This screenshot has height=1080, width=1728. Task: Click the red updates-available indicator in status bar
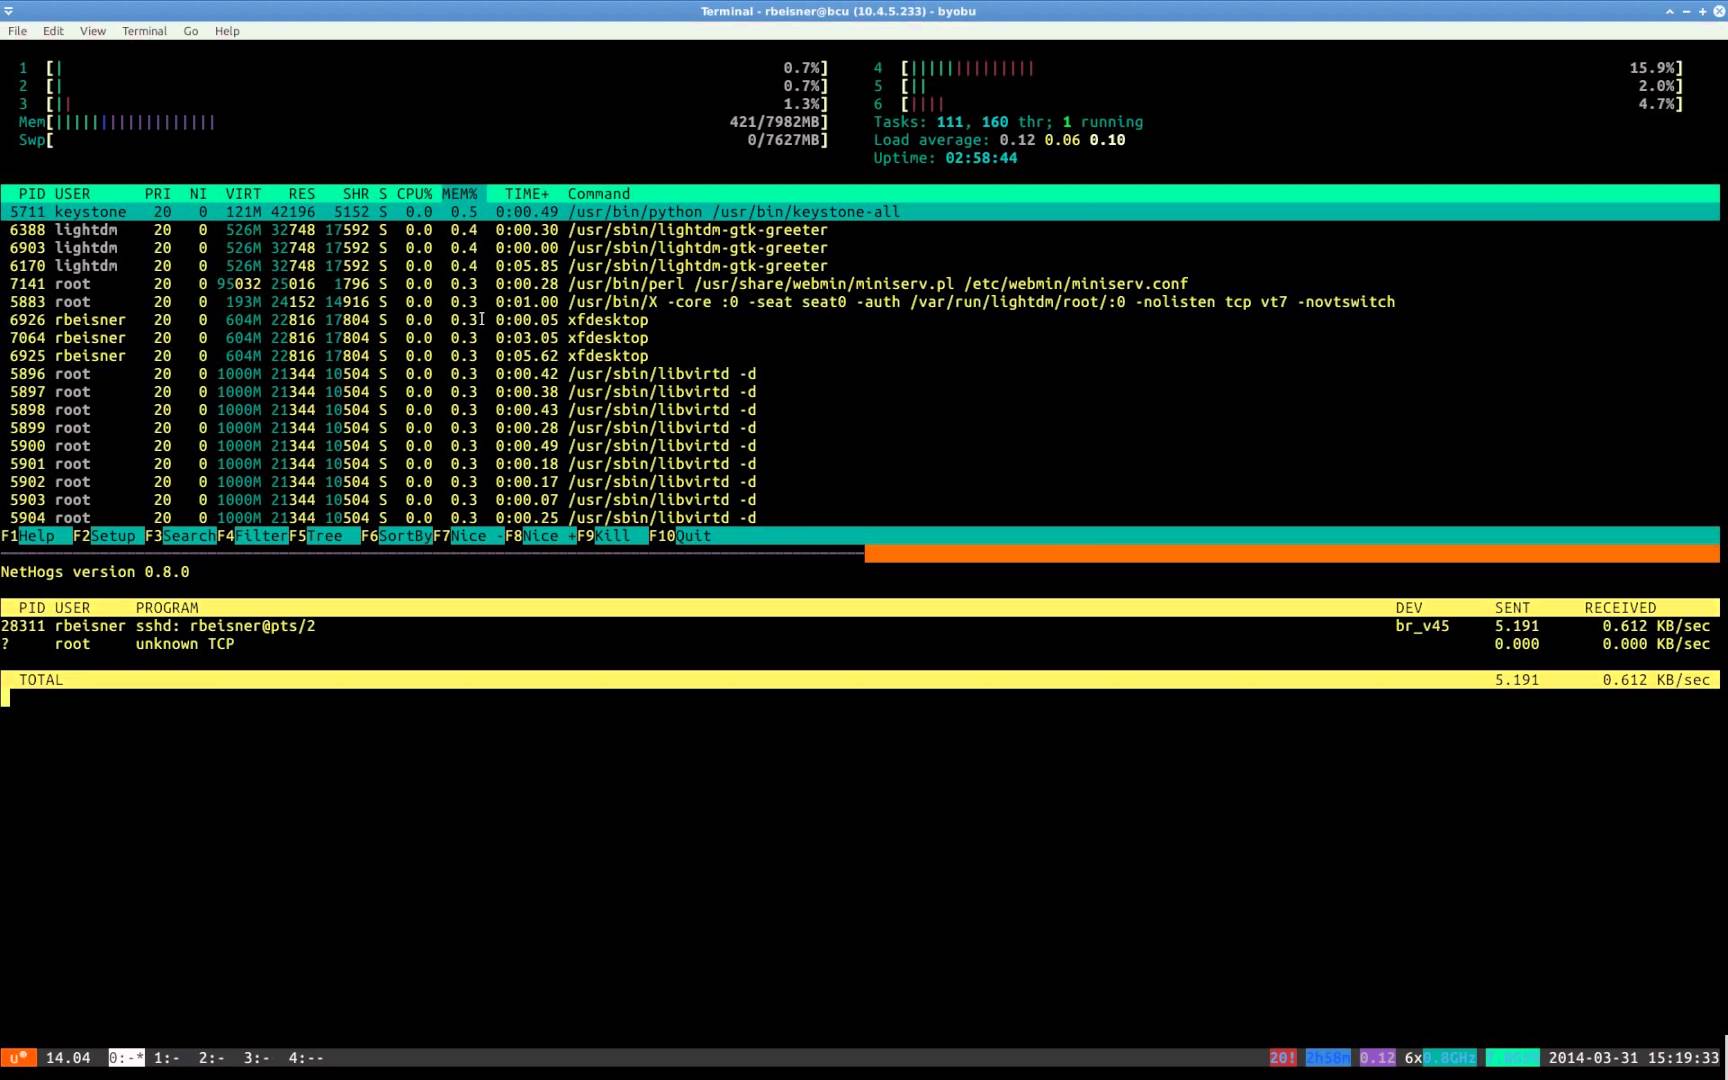1282,1058
